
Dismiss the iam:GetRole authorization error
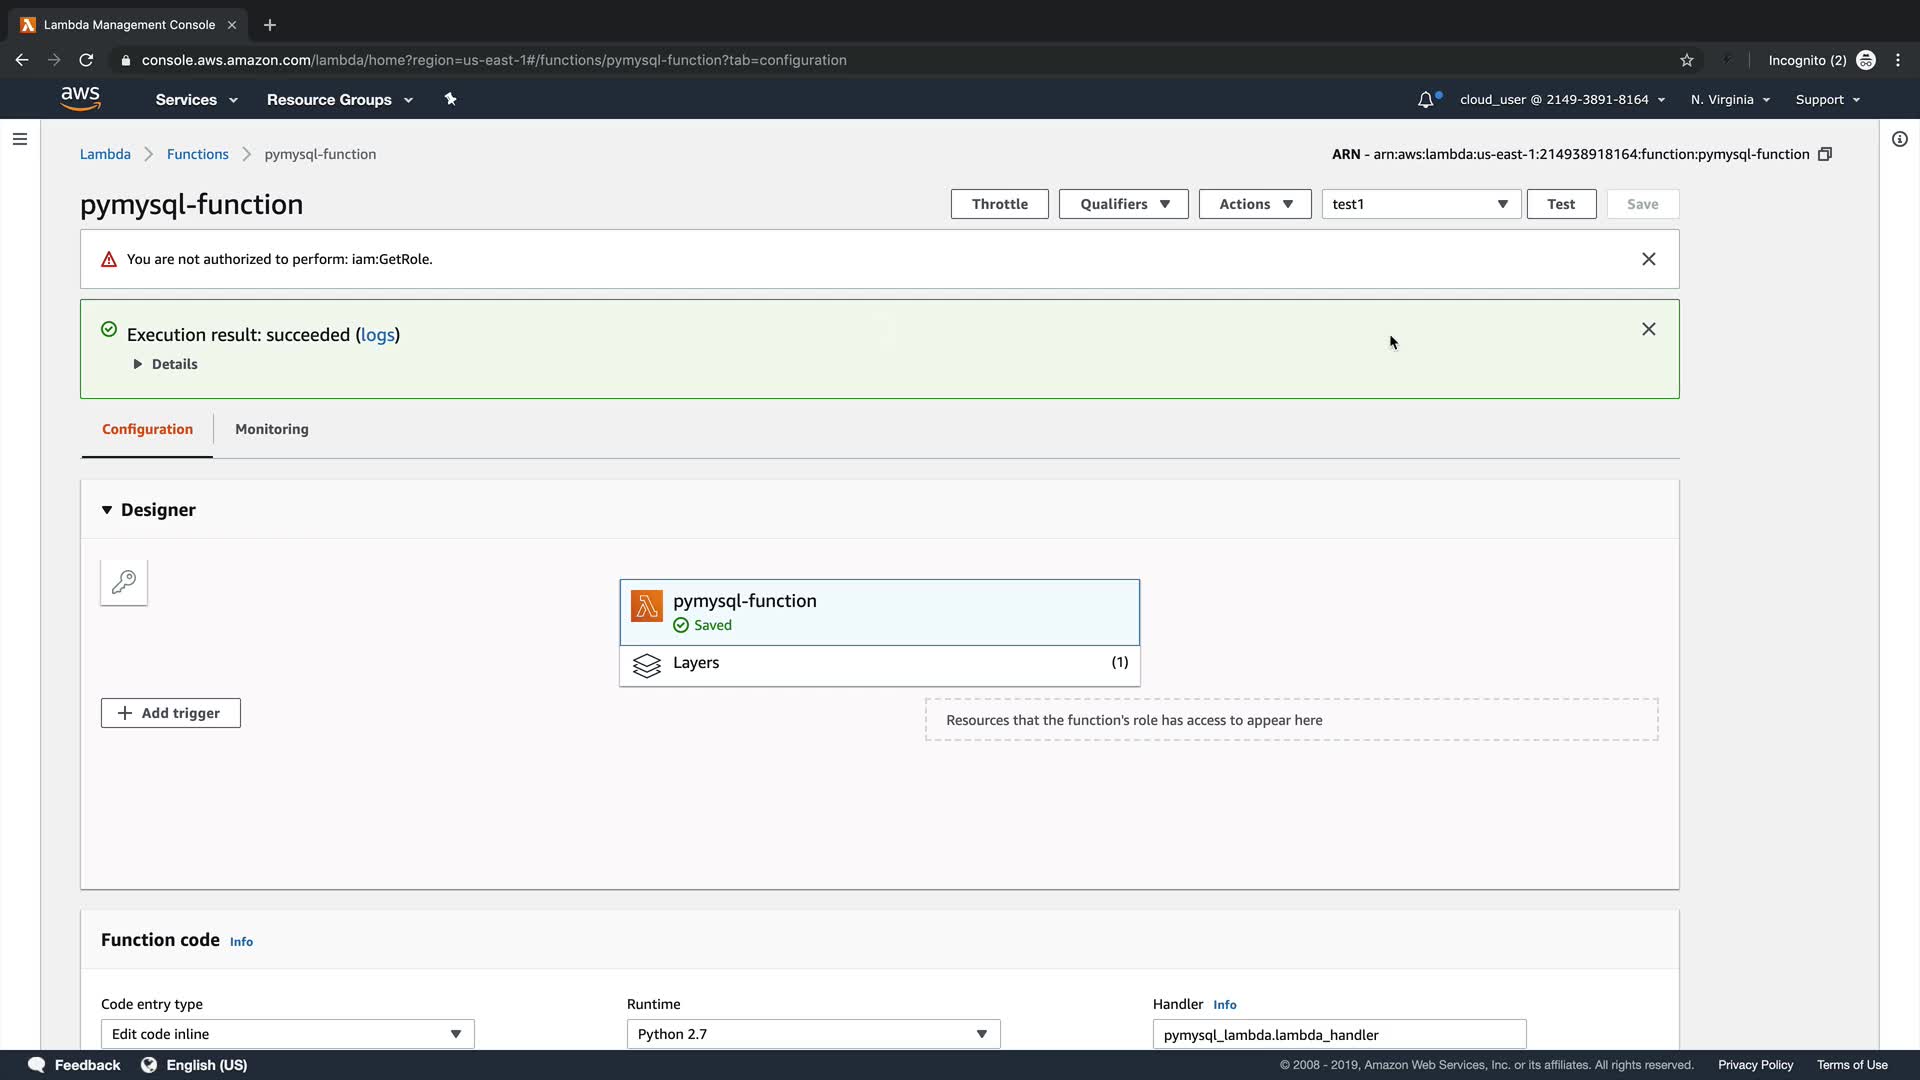[x=1649, y=259]
